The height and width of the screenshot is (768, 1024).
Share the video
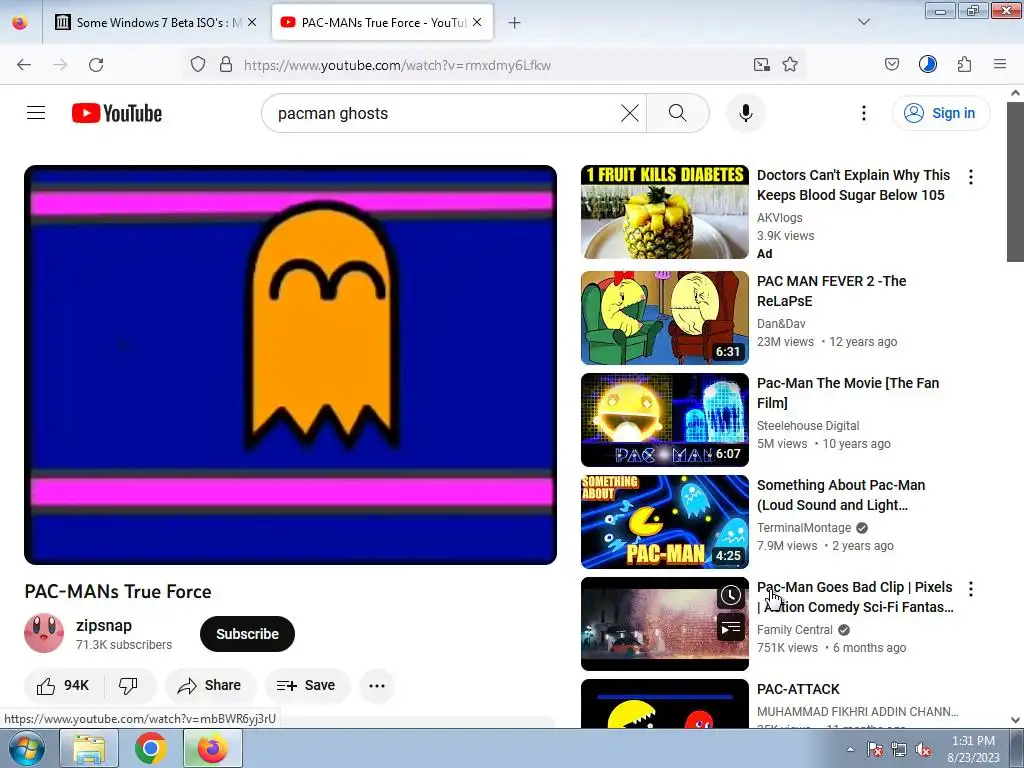coord(210,686)
